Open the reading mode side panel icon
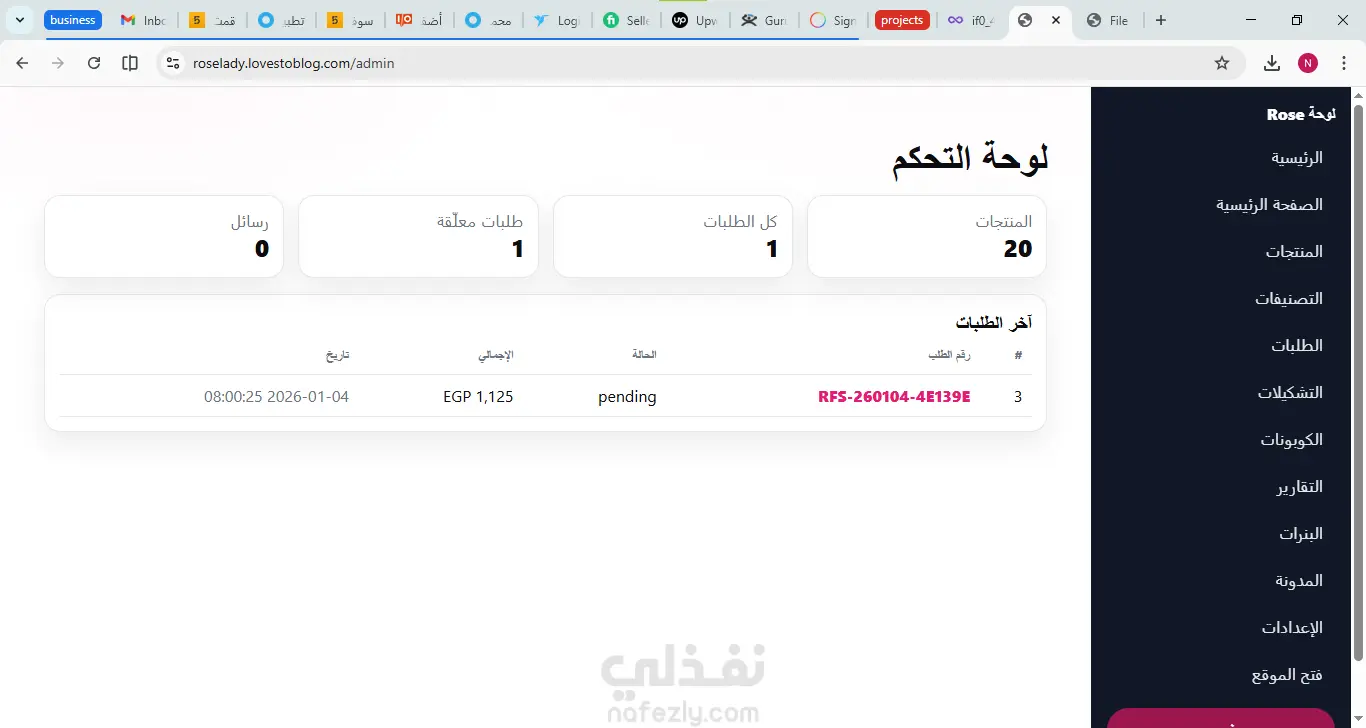This screenshot has height=728, width=1366. (x=130, y=63)
